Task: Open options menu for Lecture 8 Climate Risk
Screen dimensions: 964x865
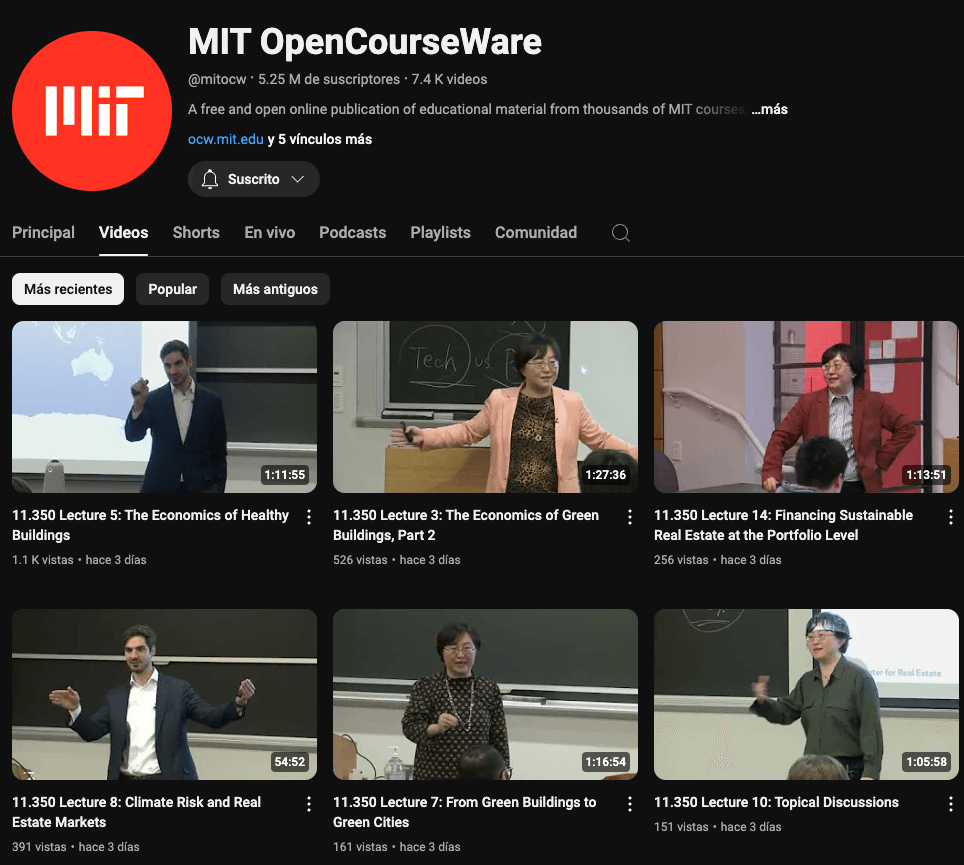Action: [x=309, y=804]
